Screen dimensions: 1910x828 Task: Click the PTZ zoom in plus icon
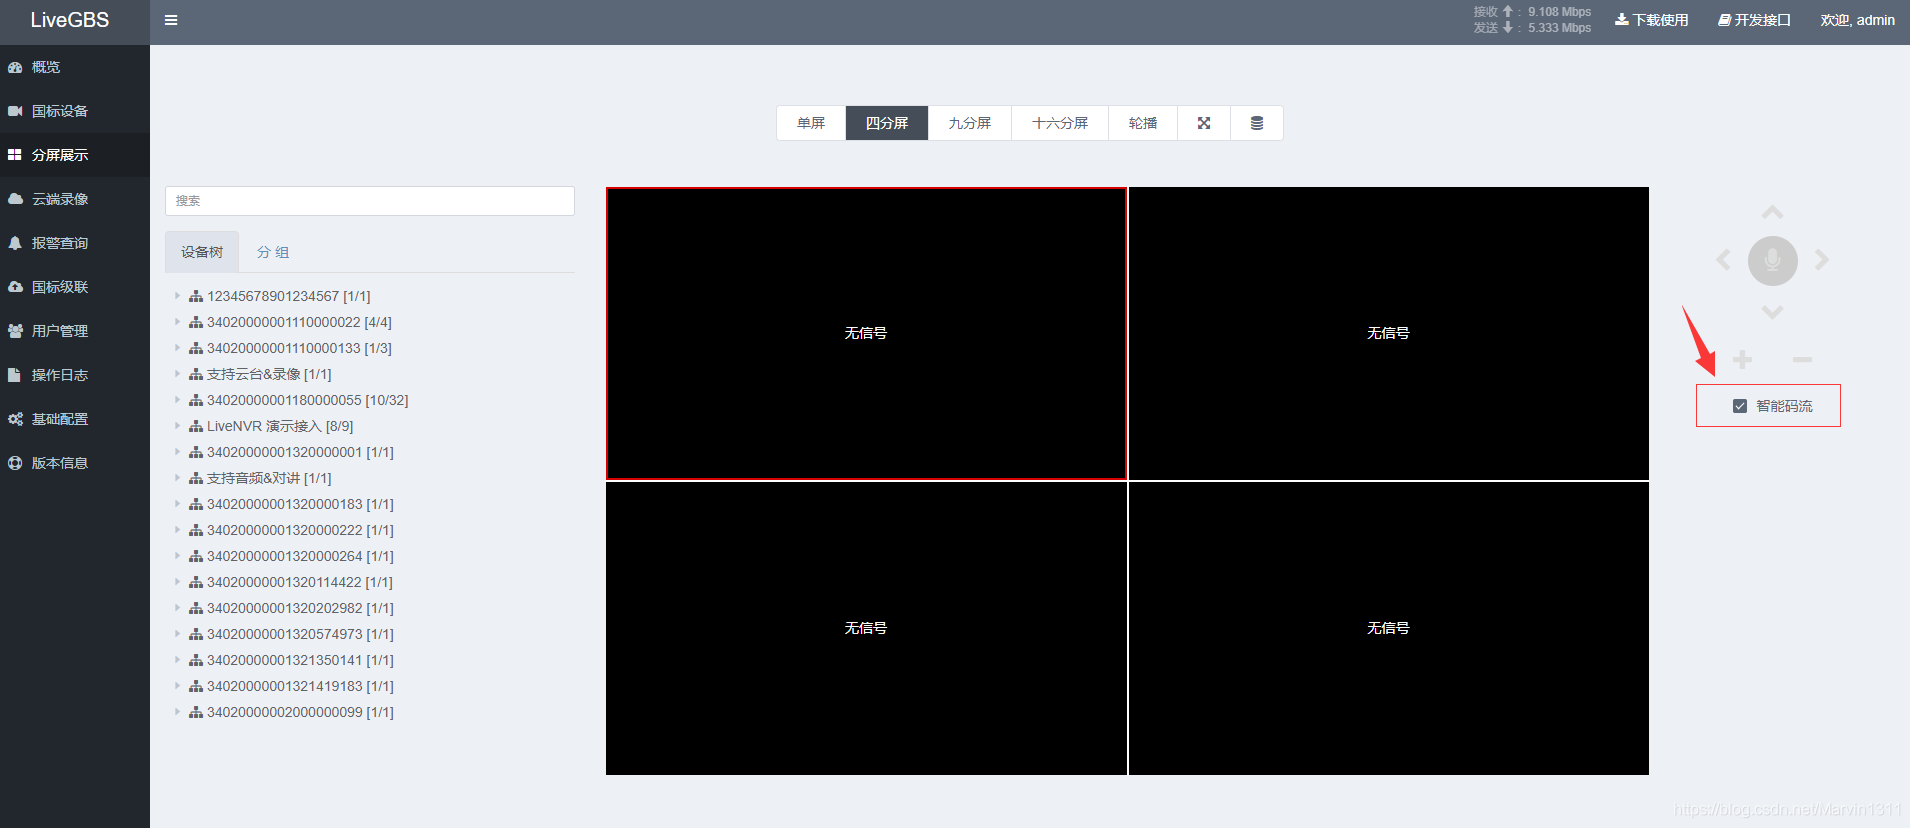(x=1742, y=360)
